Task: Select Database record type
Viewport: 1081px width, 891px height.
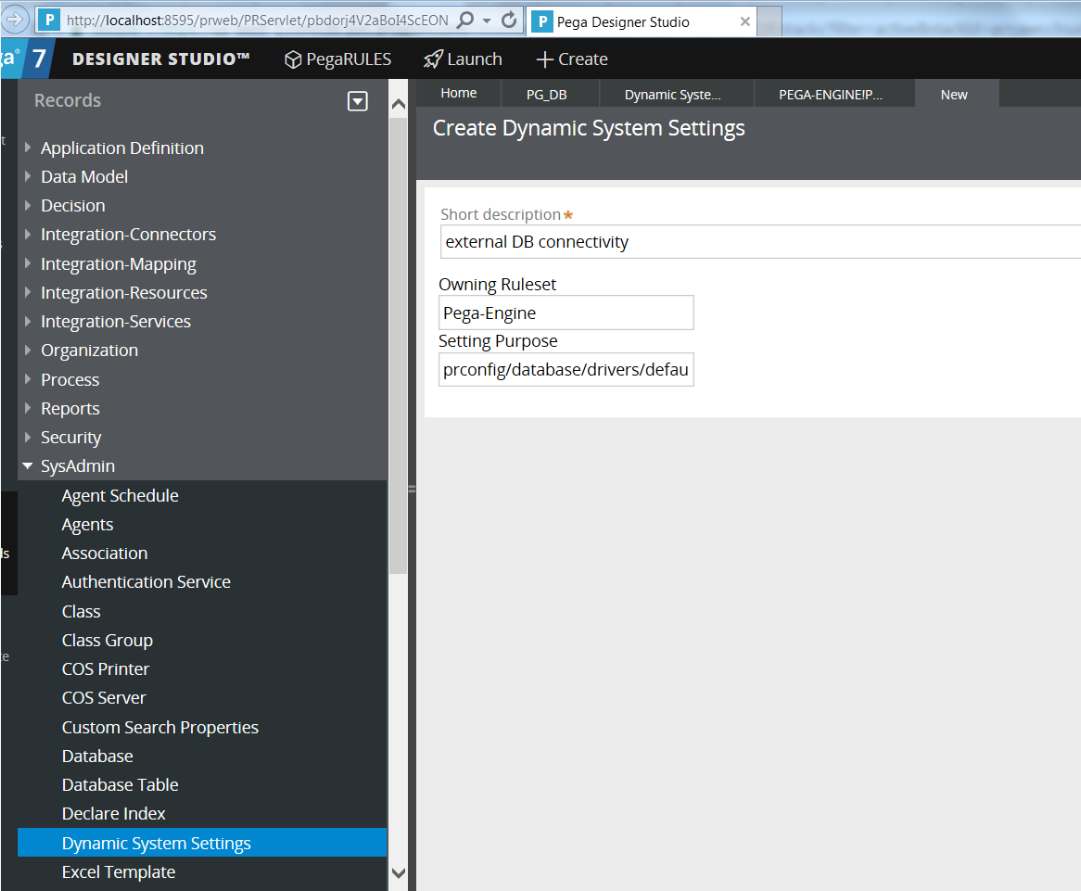Action: (97, 757)
